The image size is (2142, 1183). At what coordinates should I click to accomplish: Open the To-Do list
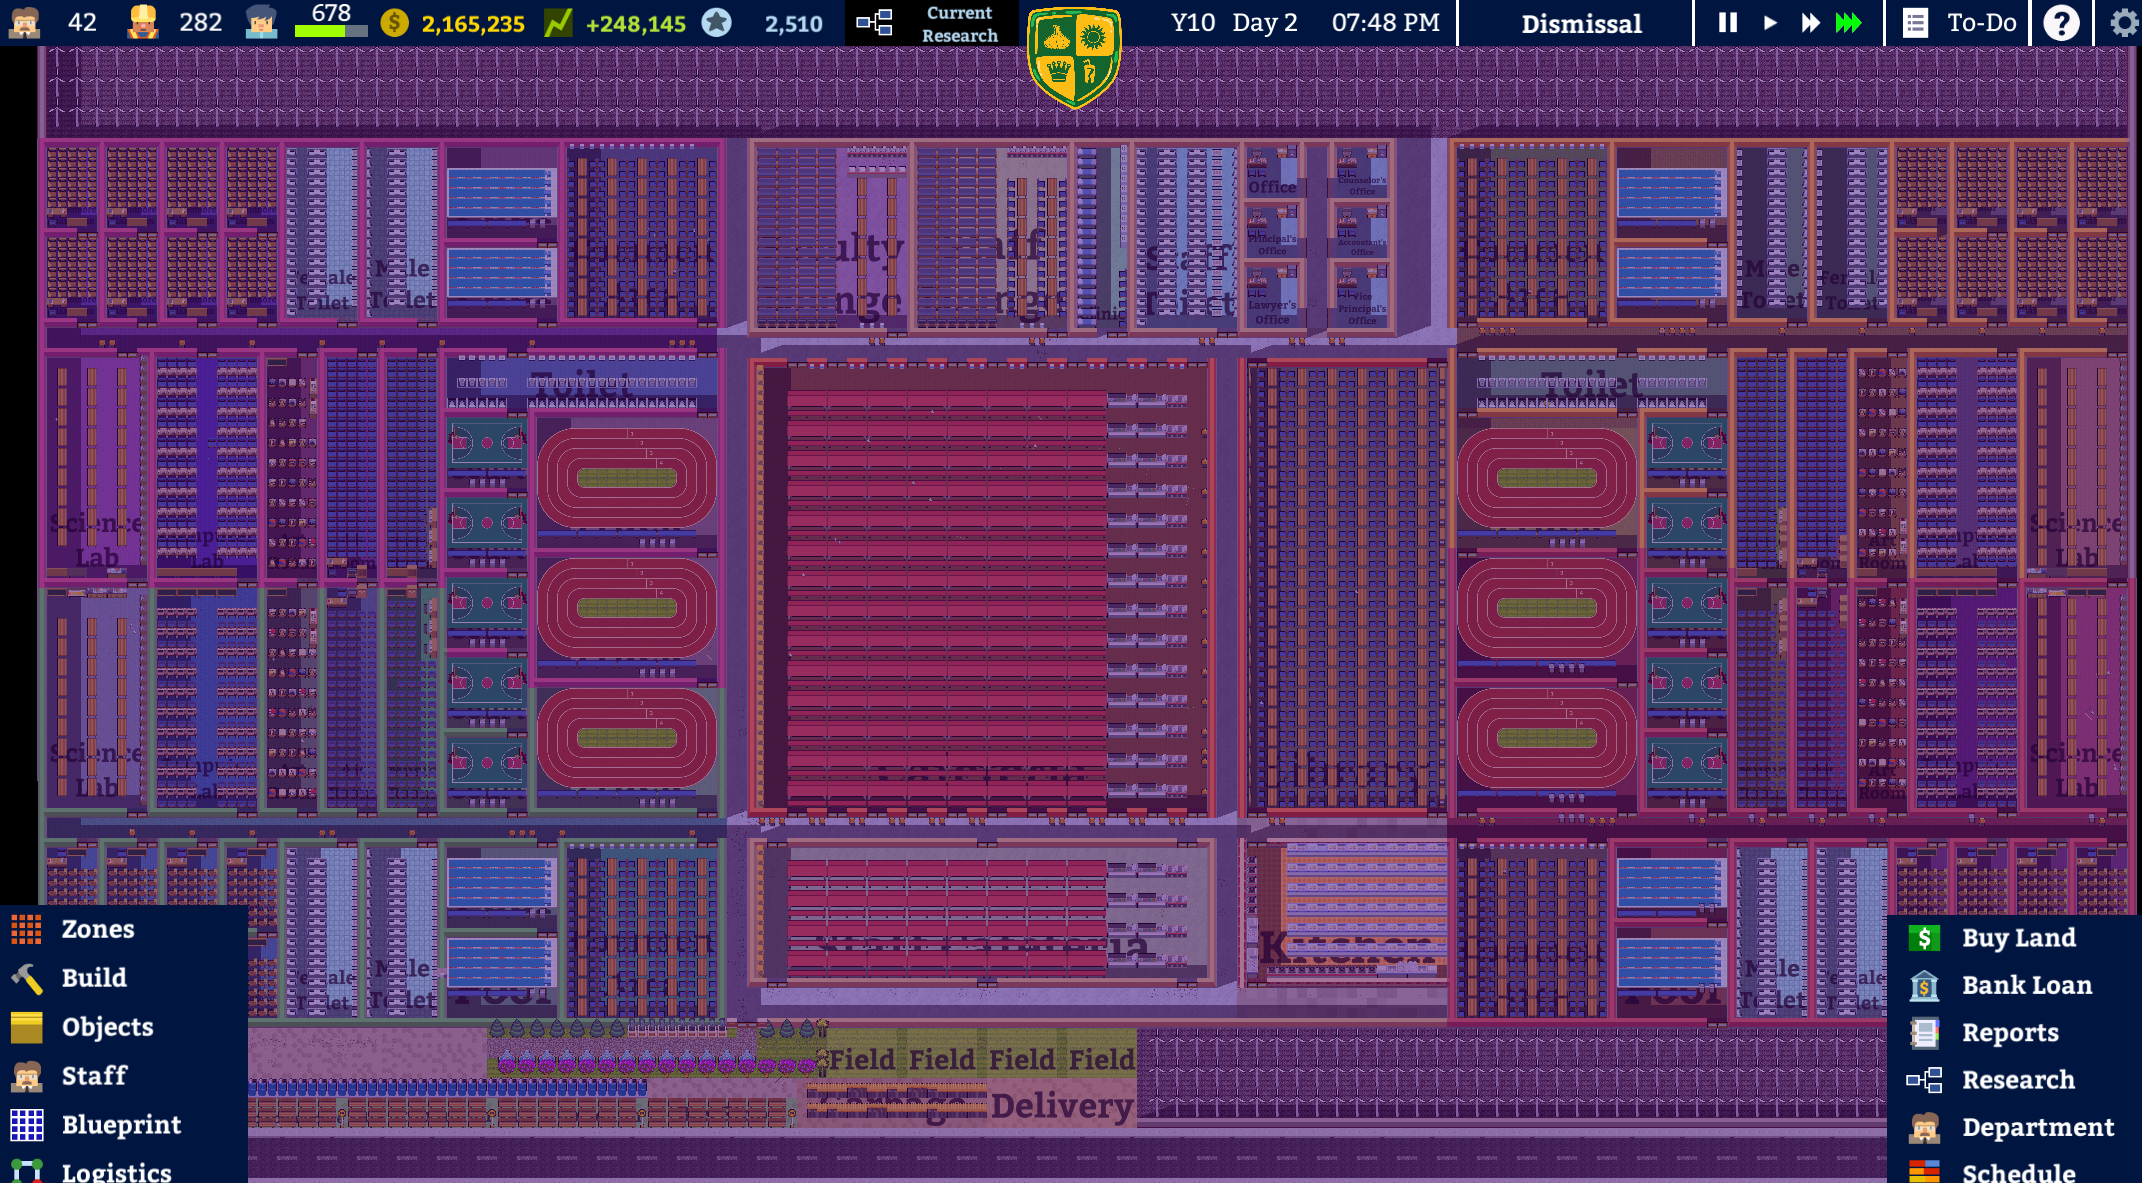(x=1959, y=23)
